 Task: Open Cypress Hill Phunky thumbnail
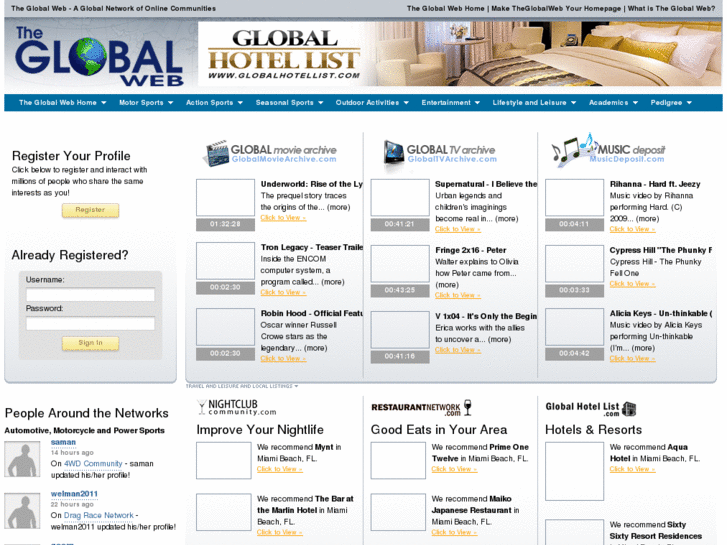(x=574, y=263)
